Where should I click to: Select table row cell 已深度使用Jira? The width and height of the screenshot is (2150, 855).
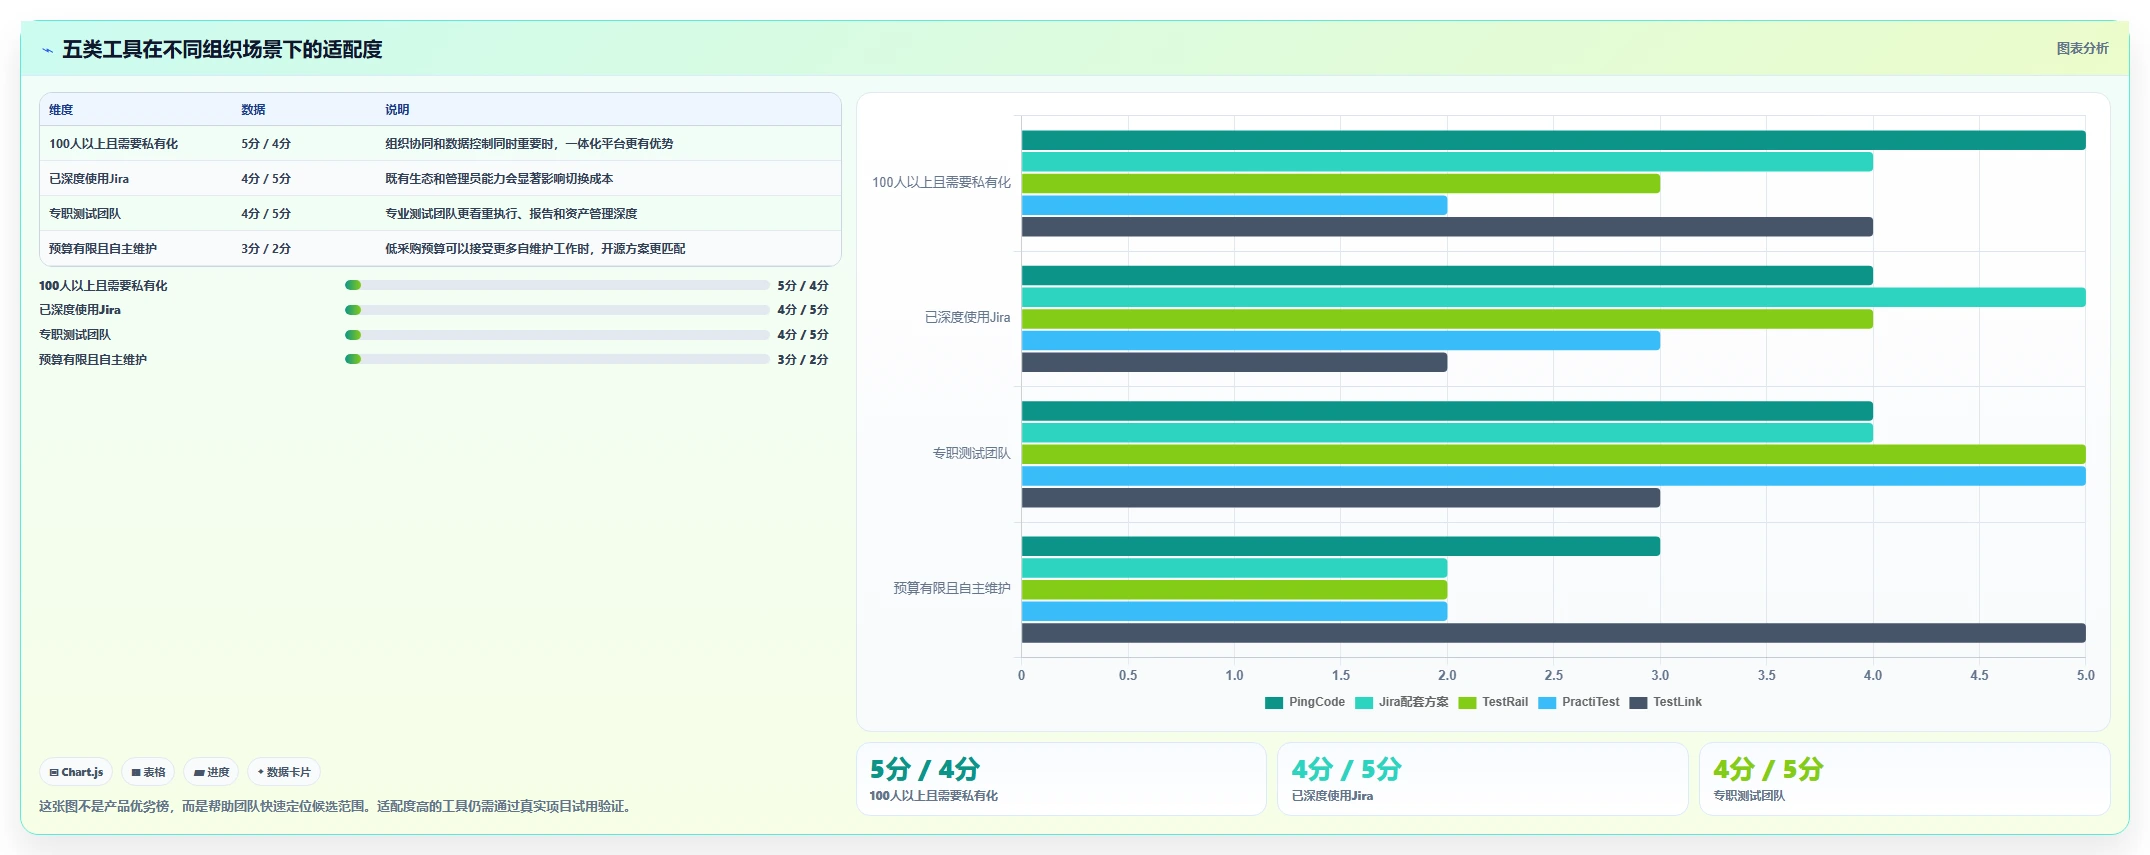[89, 179]
